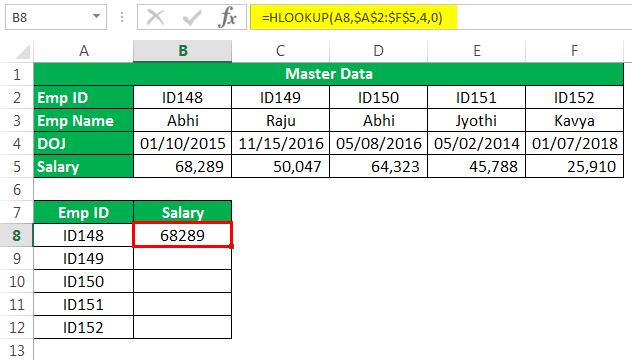Select row 2 header
Screen dimensions: 632x360
[17, 97]
